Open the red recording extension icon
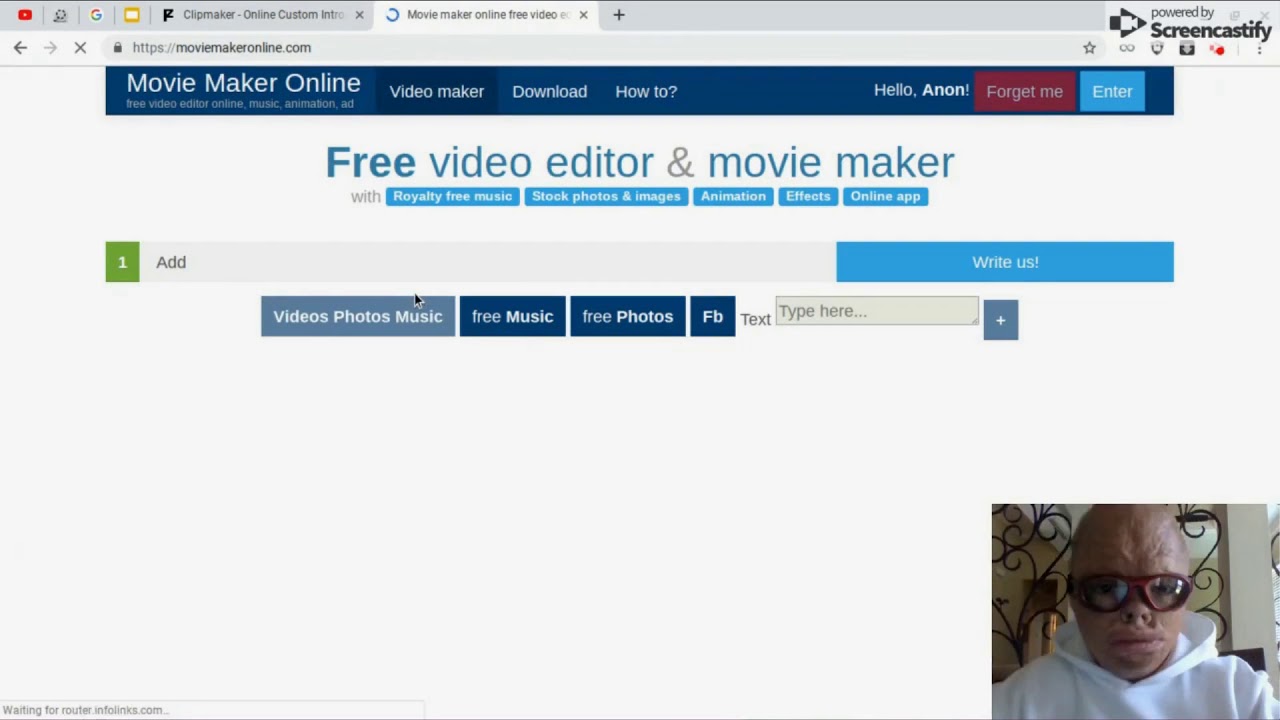Image resolution: width=1280 pixels, height=720 pixels. 1217,48
